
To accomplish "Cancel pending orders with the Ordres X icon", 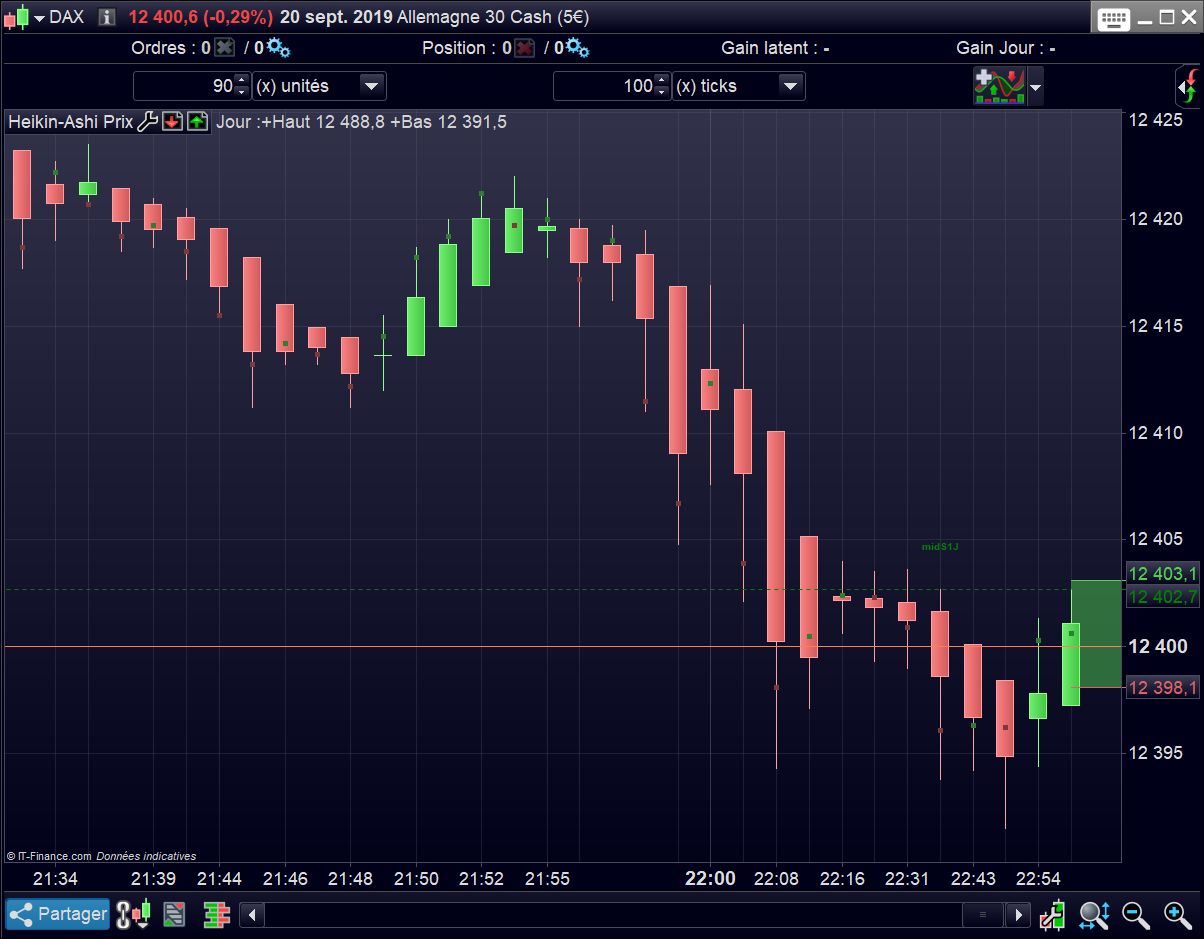I will pos(224,48).
